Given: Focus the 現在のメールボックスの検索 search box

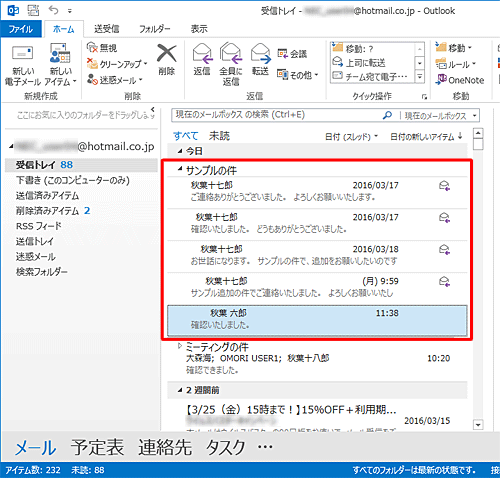Looking at the screenshot, I should point(277,115).
